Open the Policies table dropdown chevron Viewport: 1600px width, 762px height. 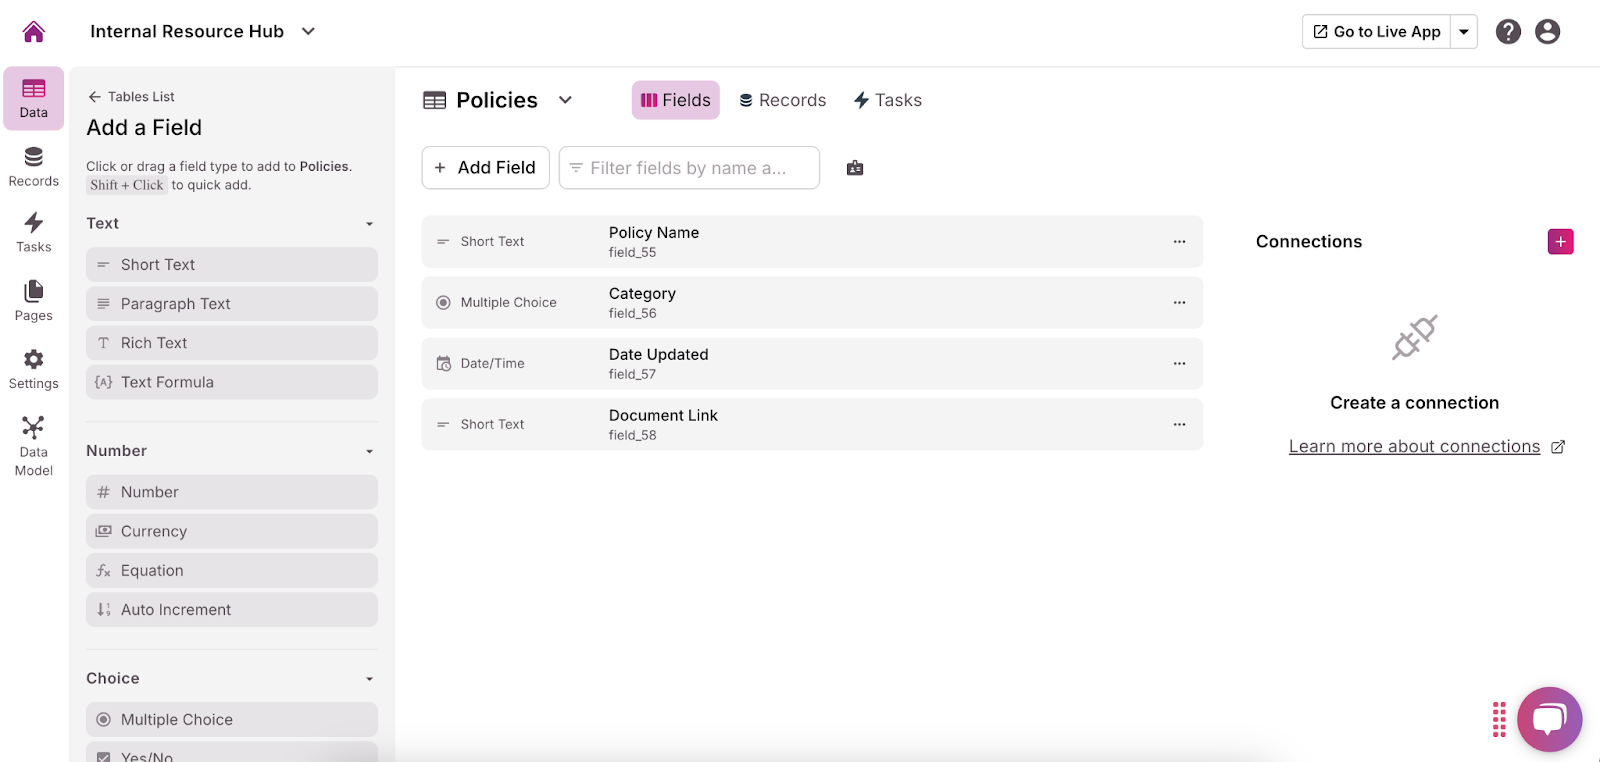tap(565, 100)
